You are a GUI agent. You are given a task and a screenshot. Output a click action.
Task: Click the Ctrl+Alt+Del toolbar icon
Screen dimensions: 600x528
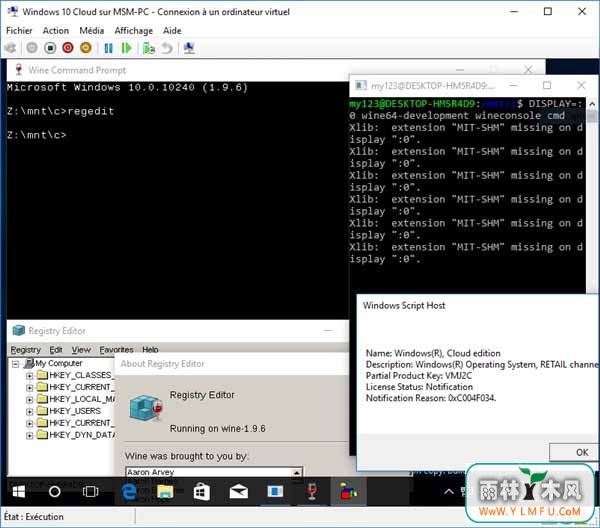11,48
